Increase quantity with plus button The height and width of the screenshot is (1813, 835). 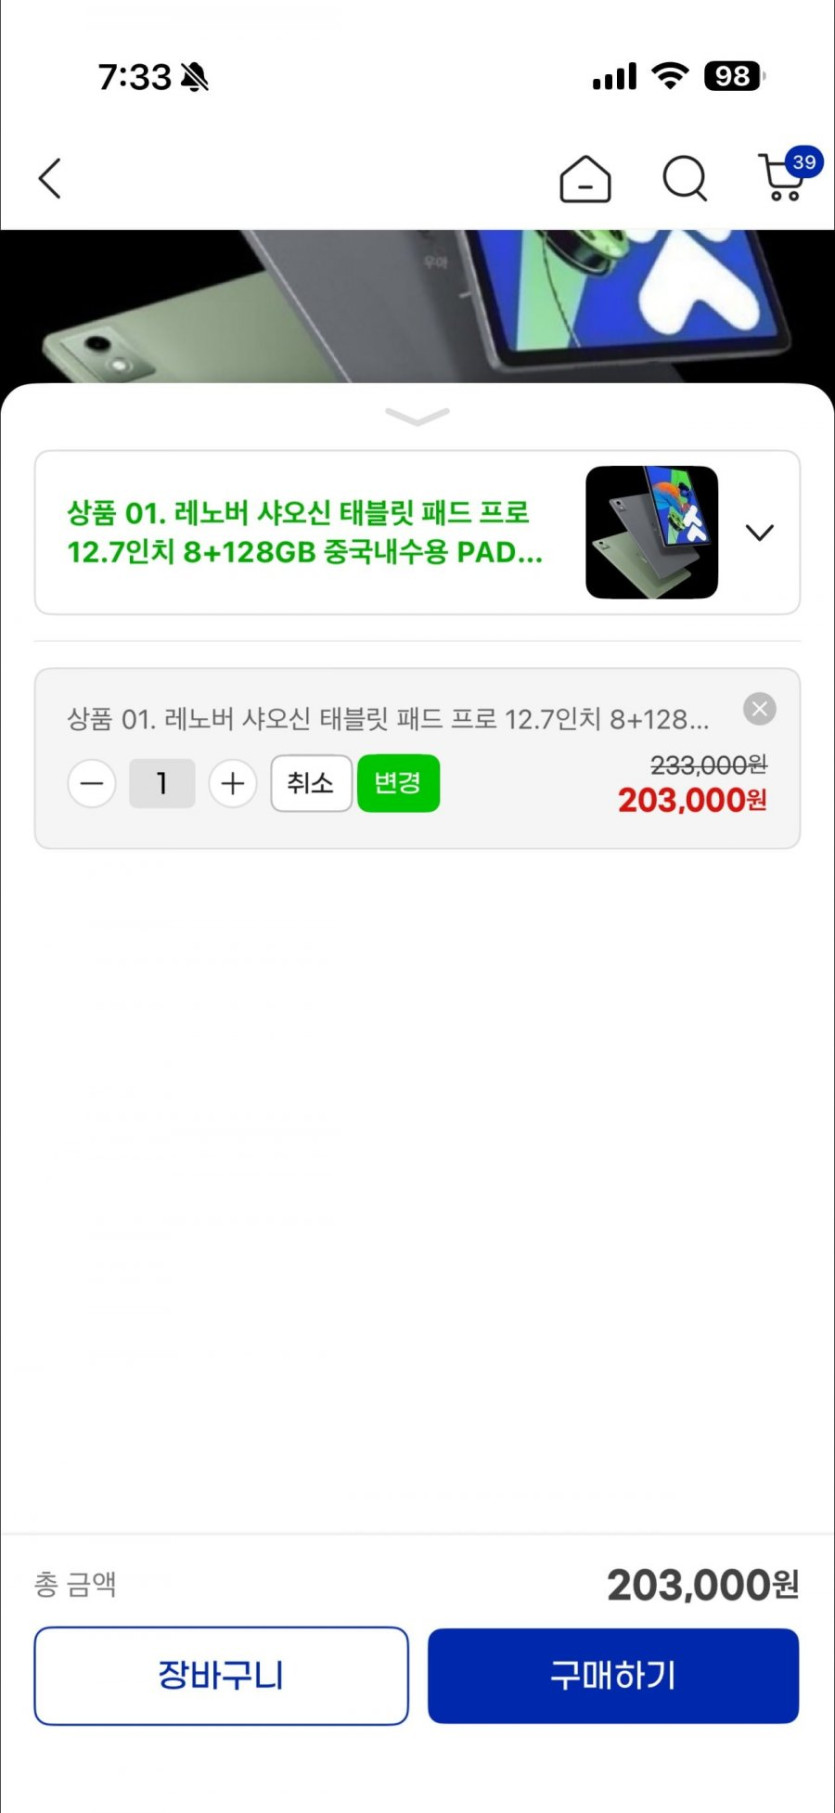(233, 783)
